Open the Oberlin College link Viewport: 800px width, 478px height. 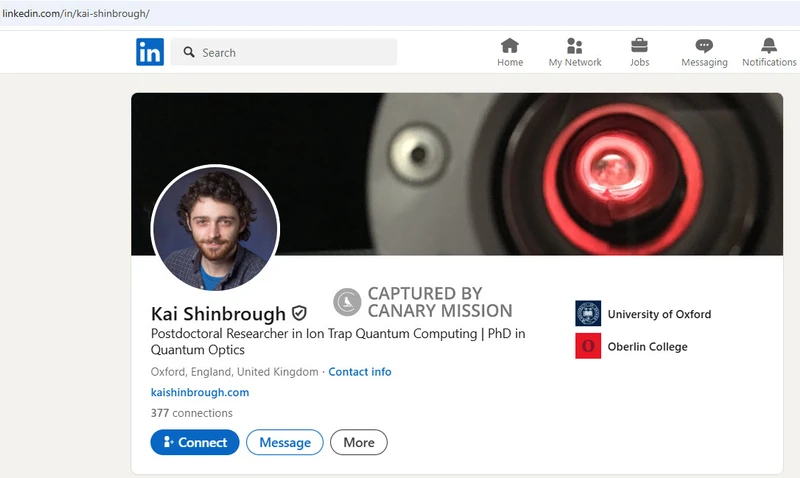pyautogui.click(x=647, y=347)
